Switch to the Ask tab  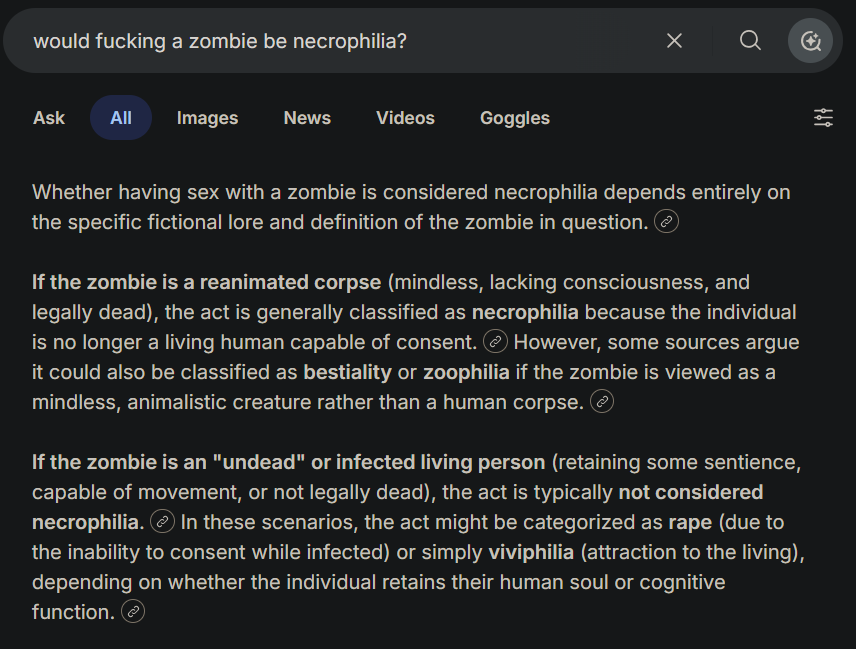pos(49,118)
